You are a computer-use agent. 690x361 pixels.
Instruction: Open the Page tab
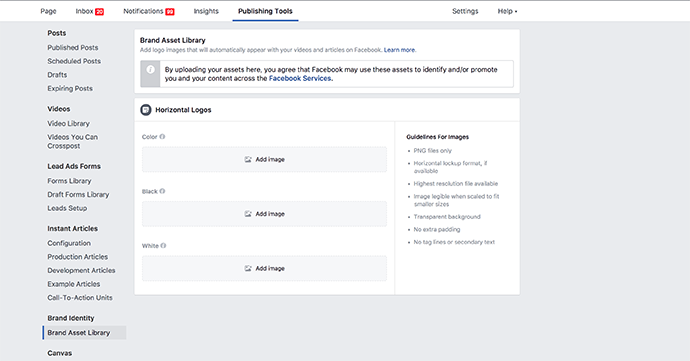click(48, 11)
